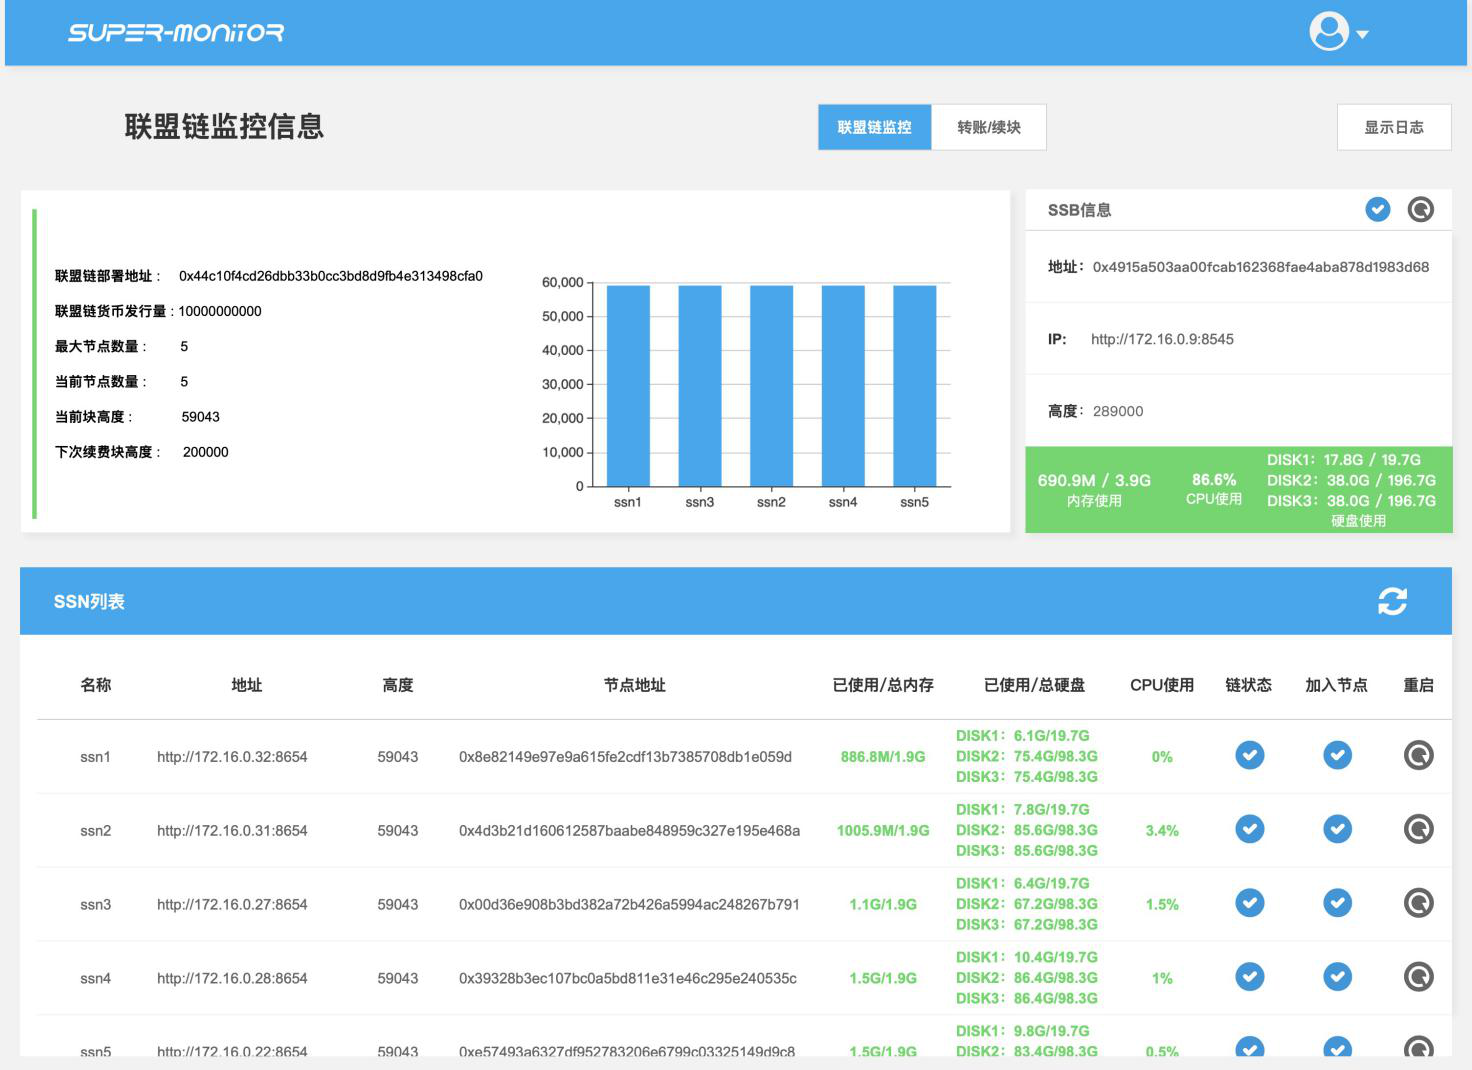Click the refresh icon in SSN列表 header

1392,601
